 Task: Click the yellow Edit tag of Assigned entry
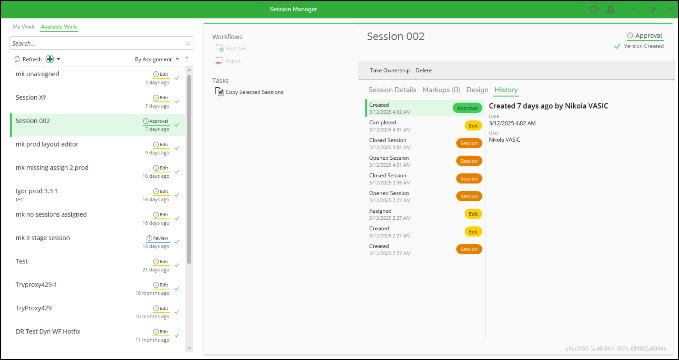point(473,214)
